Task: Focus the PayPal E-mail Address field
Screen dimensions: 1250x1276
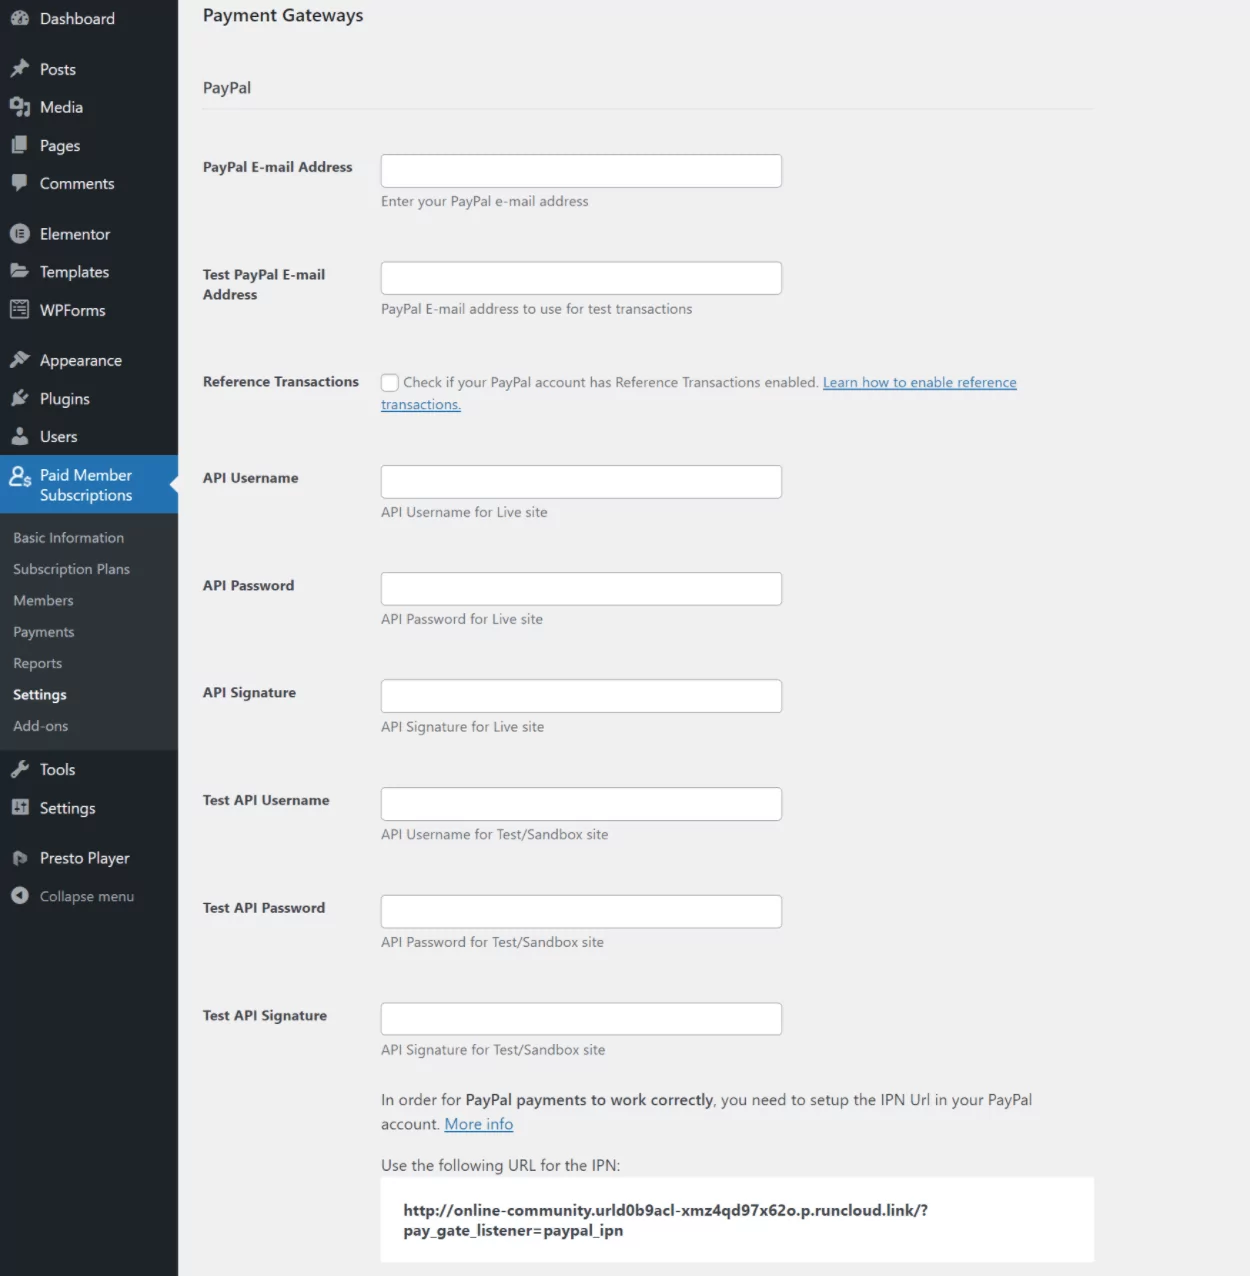Action: 581,171
